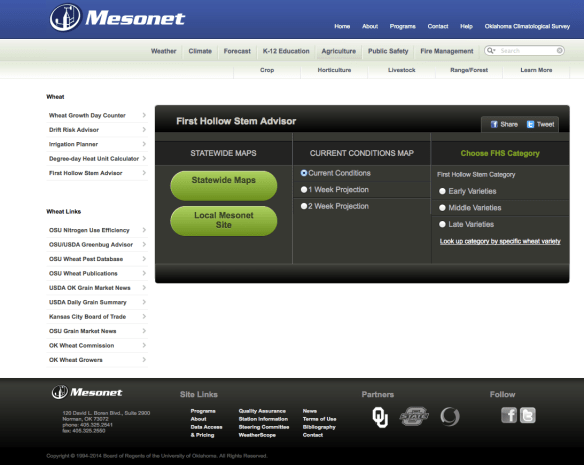The image size is (584, 465).
Task: Open the K-12 Education menu
Action: (x=286, y=51)
